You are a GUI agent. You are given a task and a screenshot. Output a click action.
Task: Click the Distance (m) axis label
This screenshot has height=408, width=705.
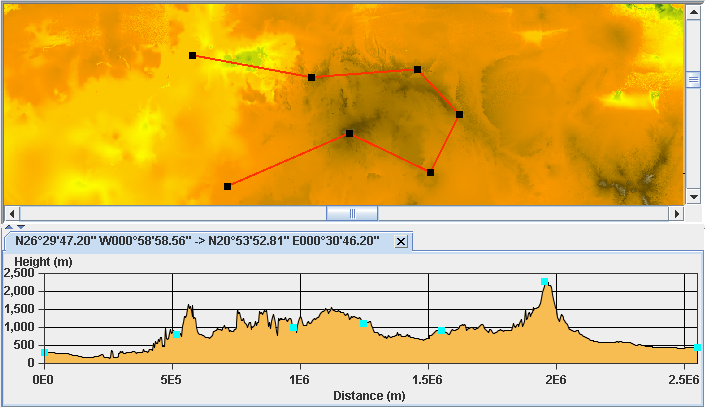coord(369,396)
